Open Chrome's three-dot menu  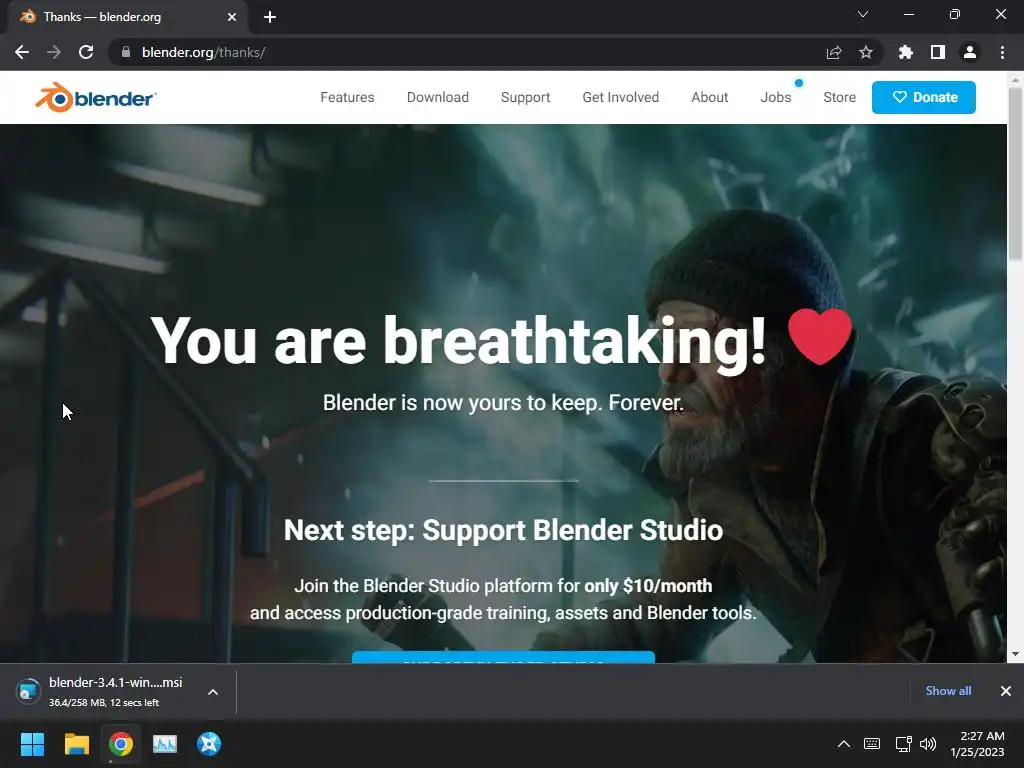pyautogui.click(x=1002, y=52)
